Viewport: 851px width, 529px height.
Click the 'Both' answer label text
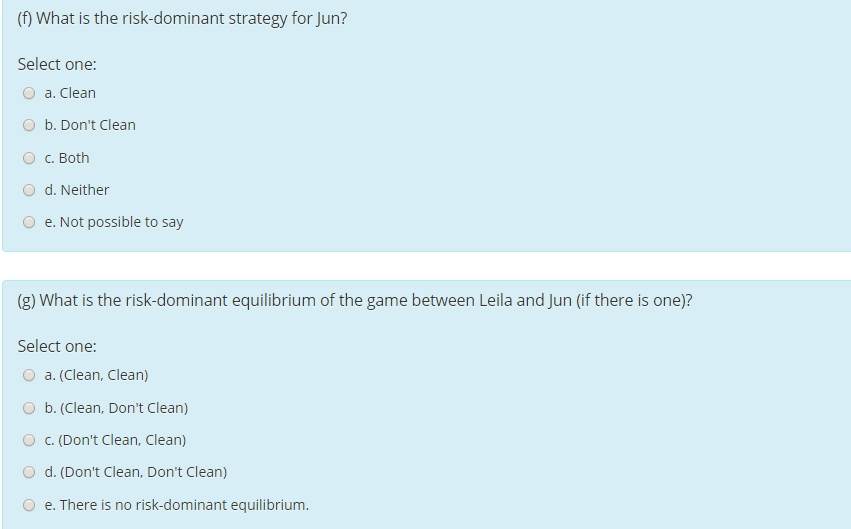point(74,158)
